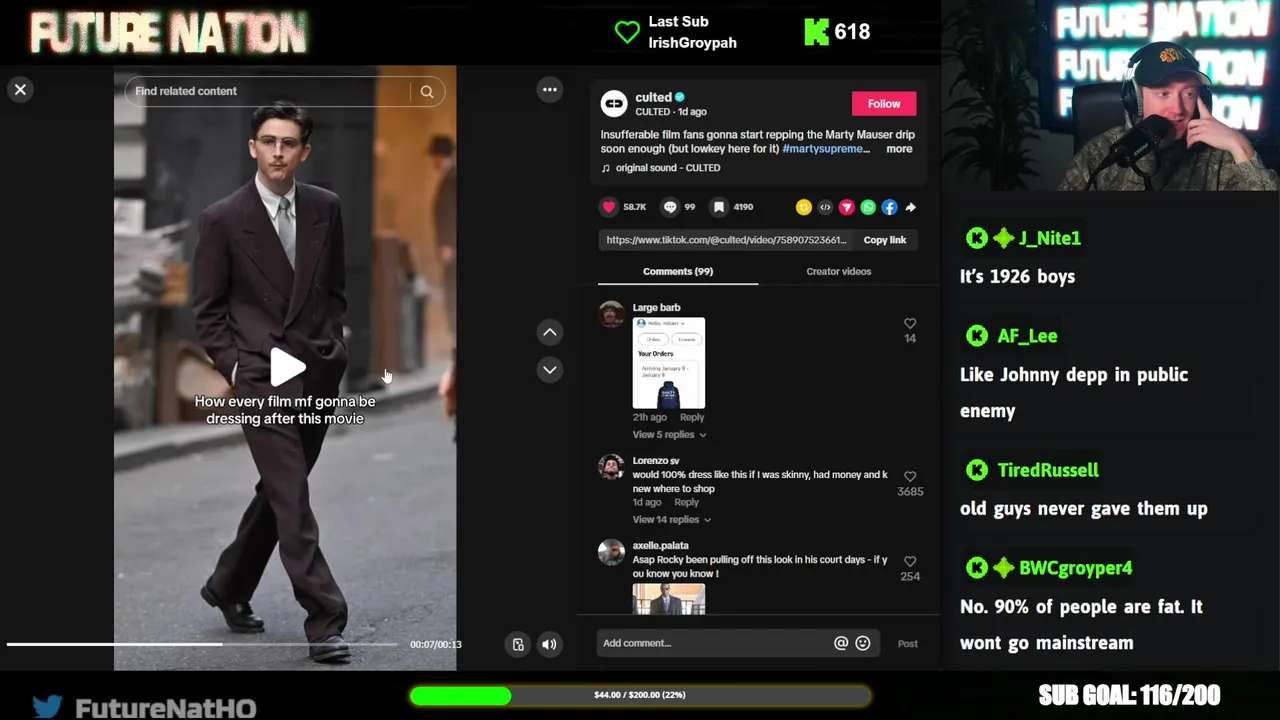Share to WhatsApp icon
1280x720 pixels.
868,207
